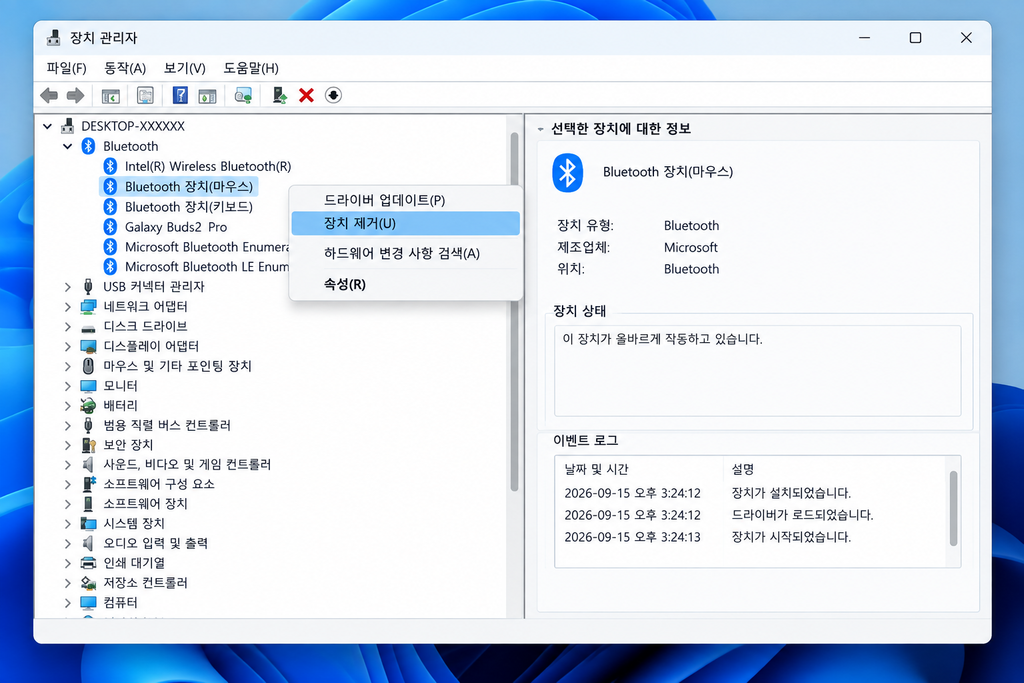Expand the 범용 직렬 버스 컨트롤러 node

point(67,426)
